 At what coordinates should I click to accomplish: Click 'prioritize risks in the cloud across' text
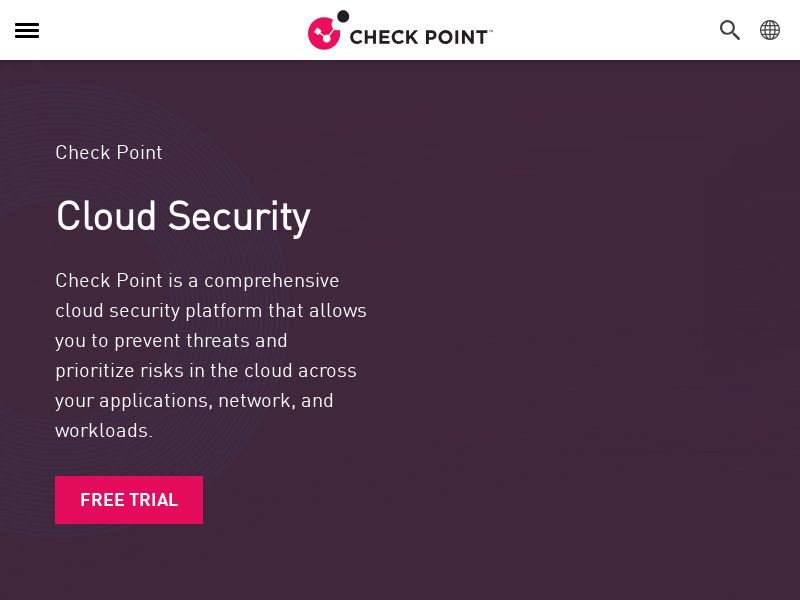[206, 370]
